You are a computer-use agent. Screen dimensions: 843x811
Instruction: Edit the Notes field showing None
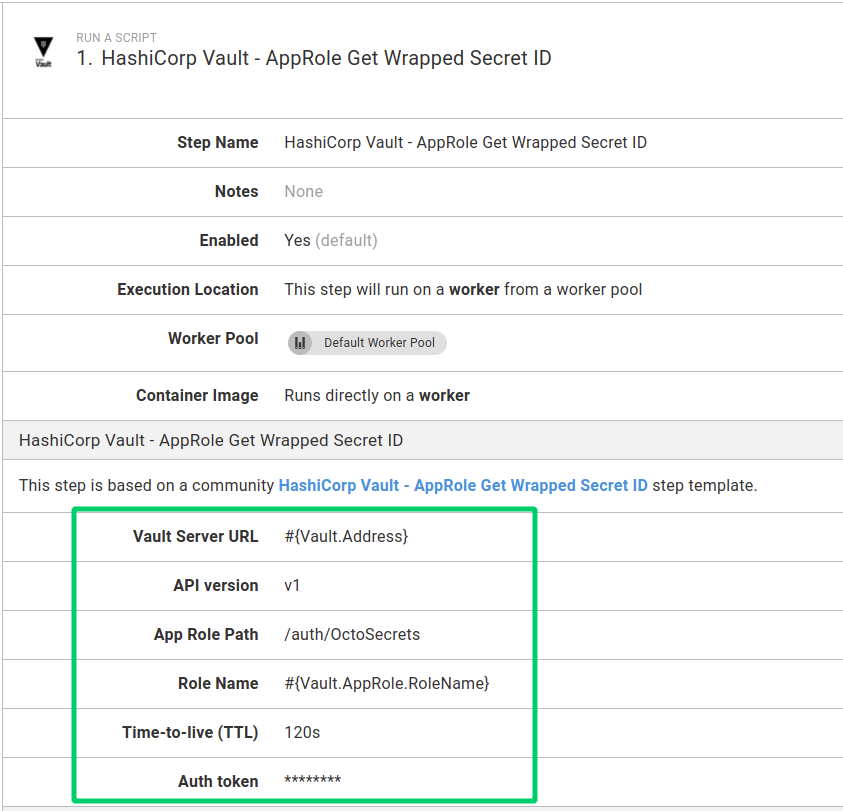tap(303, 191)
